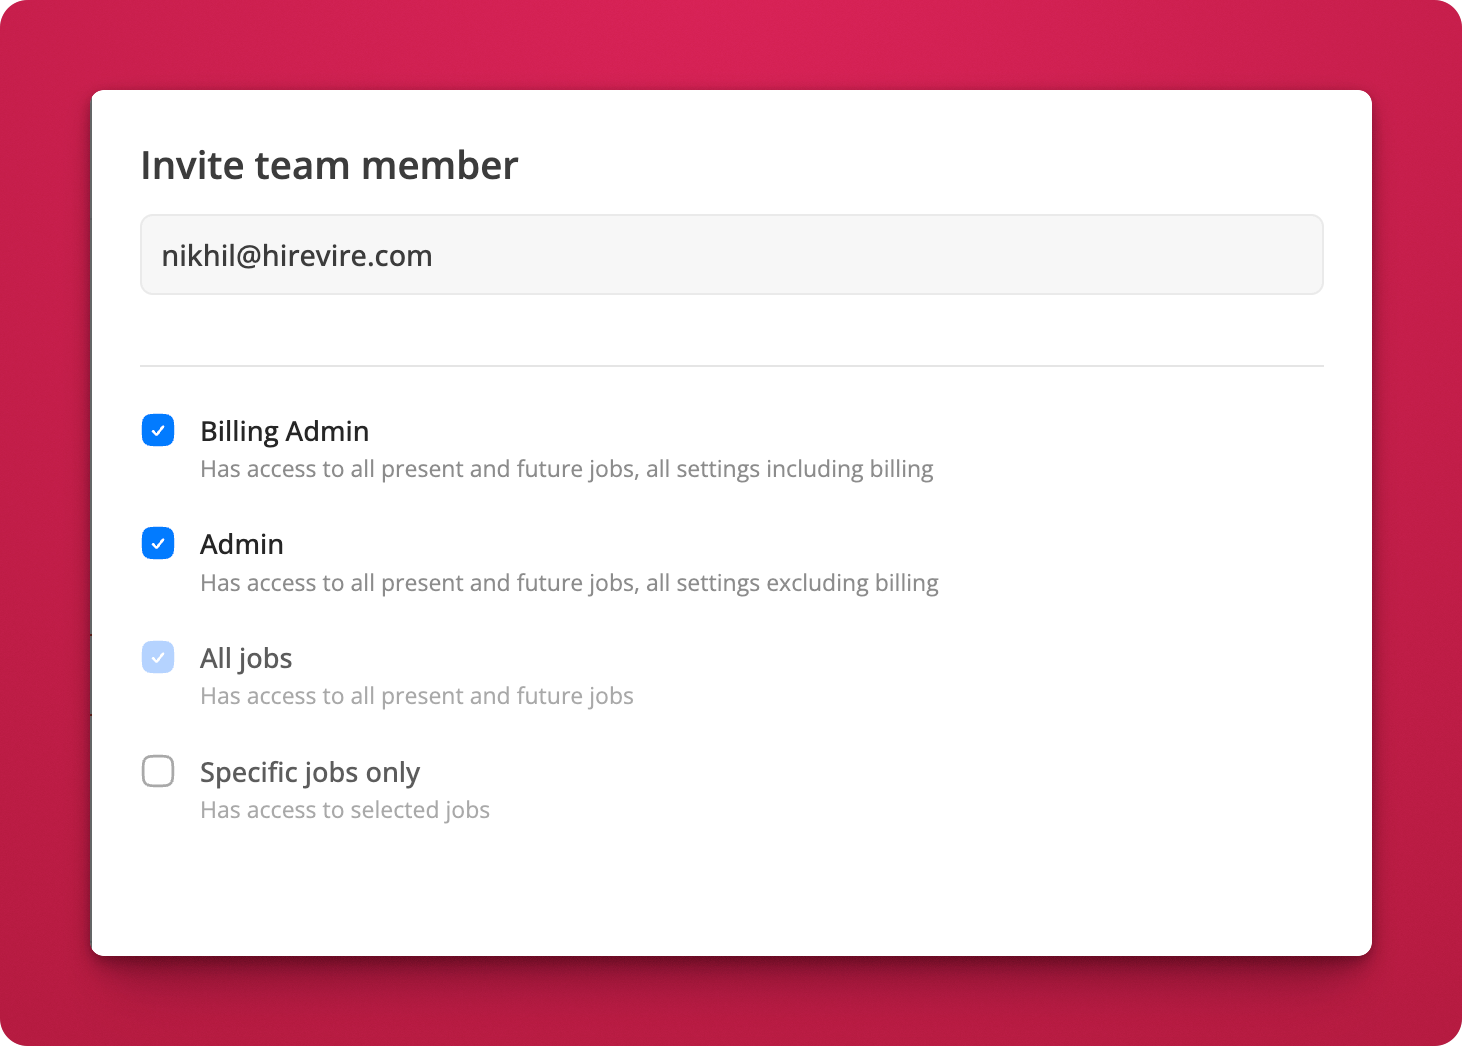Click the word billing in Admin description
Screen dimensions: 1462x1046
coord(906,583)
